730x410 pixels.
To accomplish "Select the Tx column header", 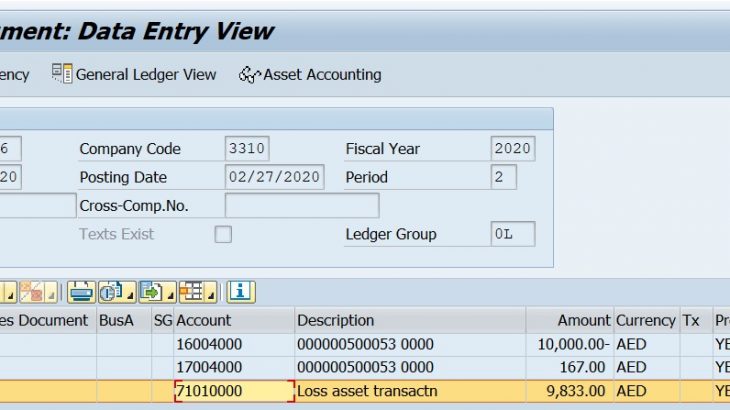I will point(696,320).
